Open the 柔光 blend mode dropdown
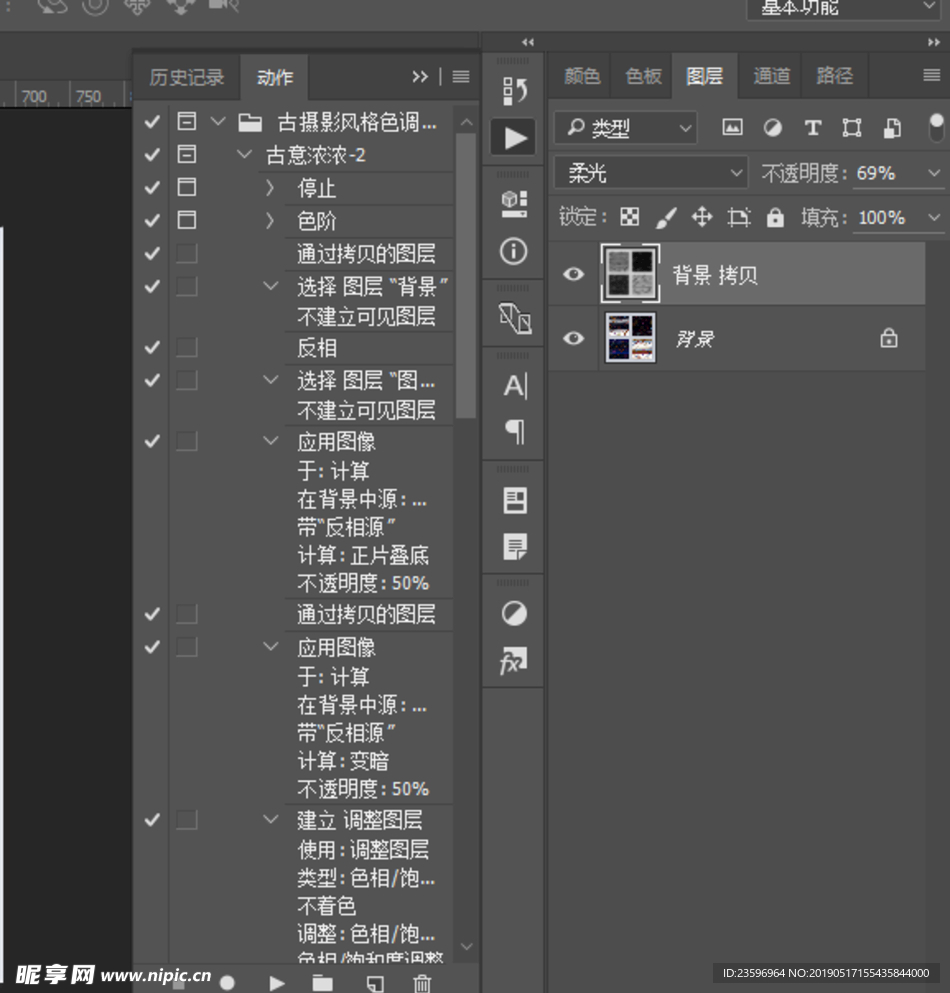Screen dimensions: 950x993 pyautogui.click(x=650, y=172)
